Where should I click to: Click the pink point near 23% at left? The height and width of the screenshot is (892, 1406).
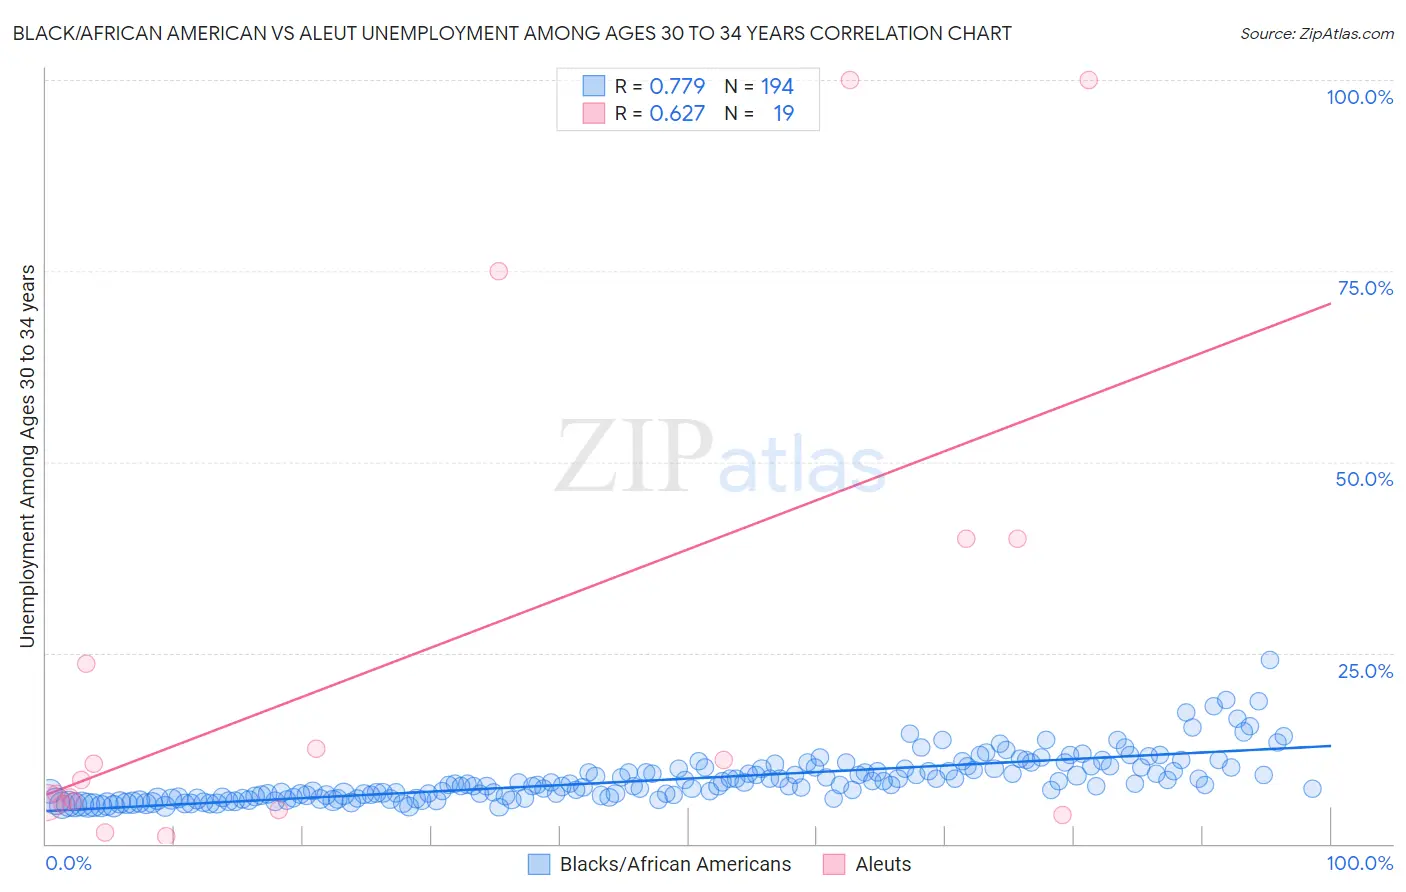point(86,664)
